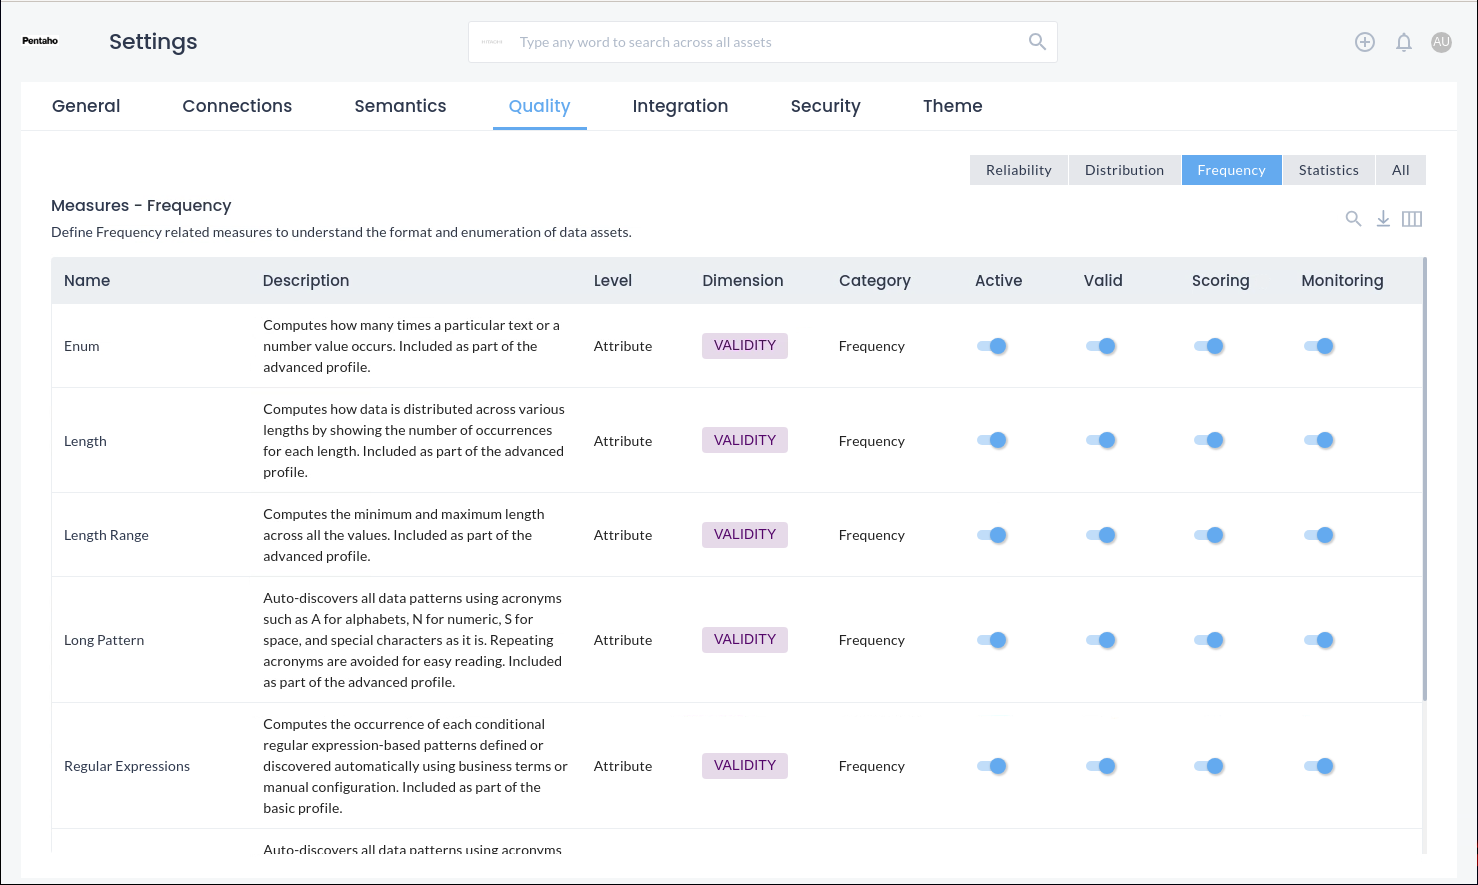Toggle Active switch for Enum
This screenshot has height=885, width=1478.
(x=992, y=346)
